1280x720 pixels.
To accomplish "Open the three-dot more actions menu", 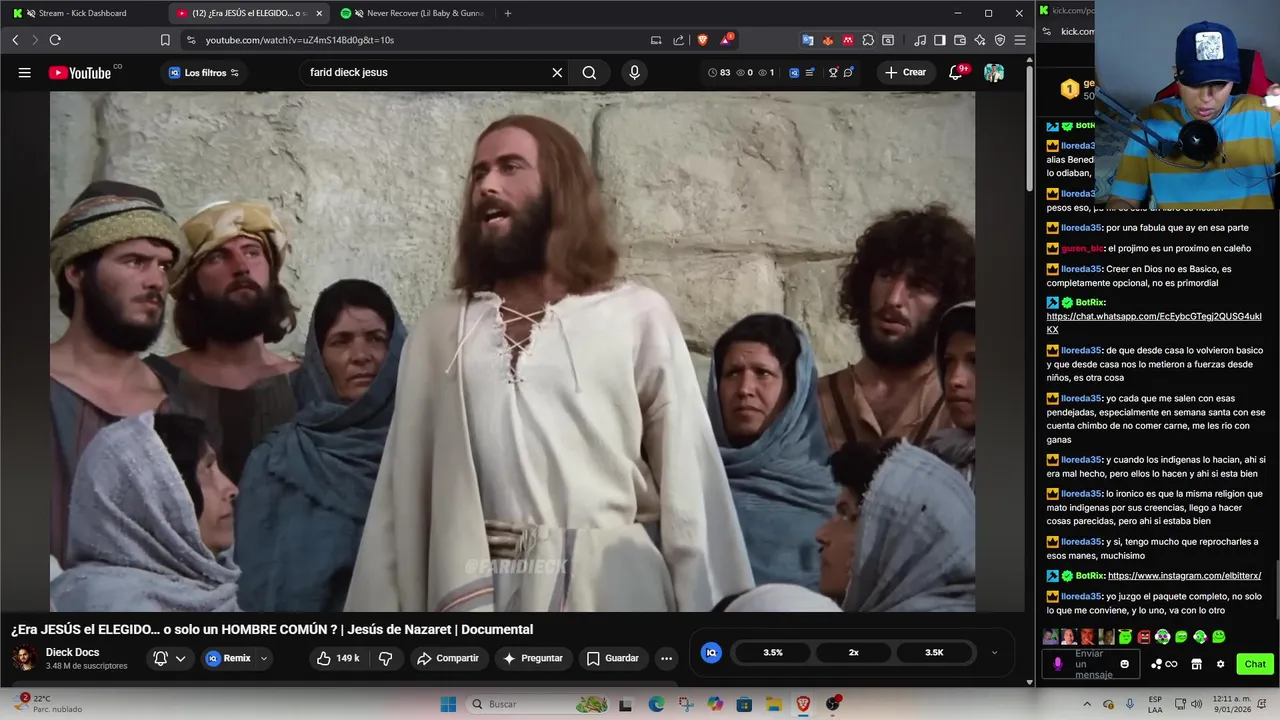I will (666, 658).
